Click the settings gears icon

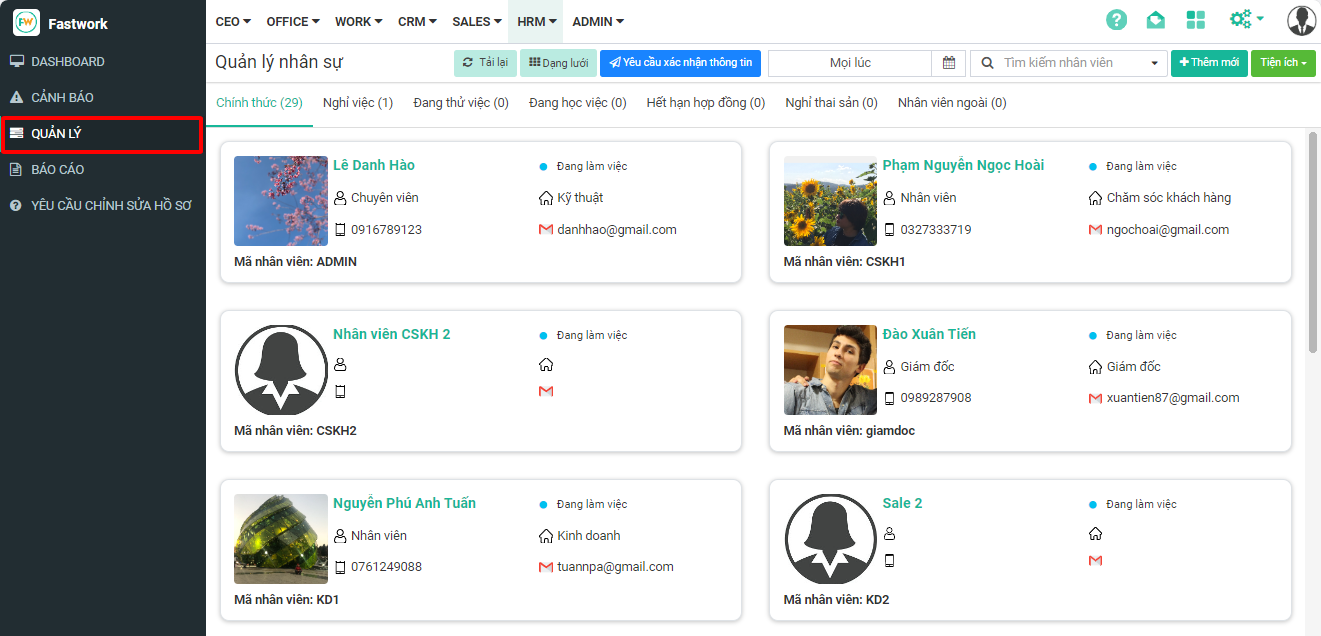coord(1245,20)
